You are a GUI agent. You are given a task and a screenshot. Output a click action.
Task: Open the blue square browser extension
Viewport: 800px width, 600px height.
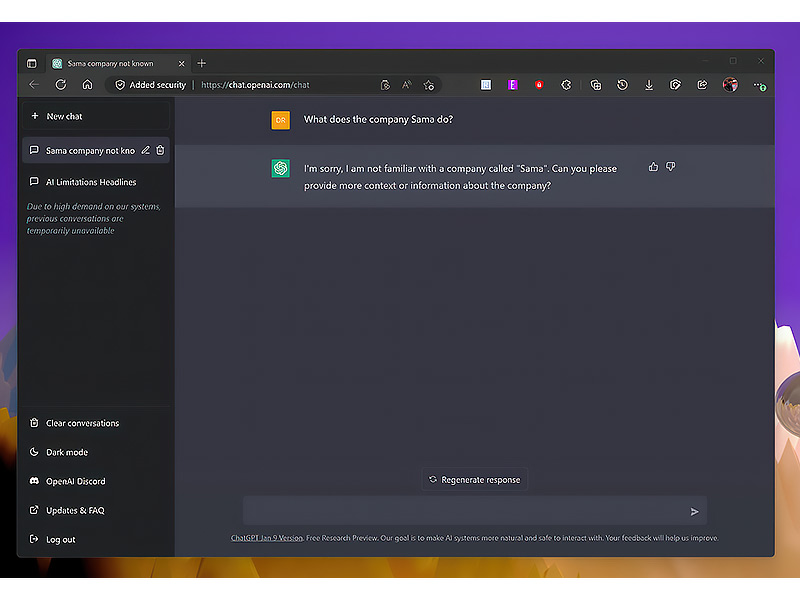pos(486,85)
